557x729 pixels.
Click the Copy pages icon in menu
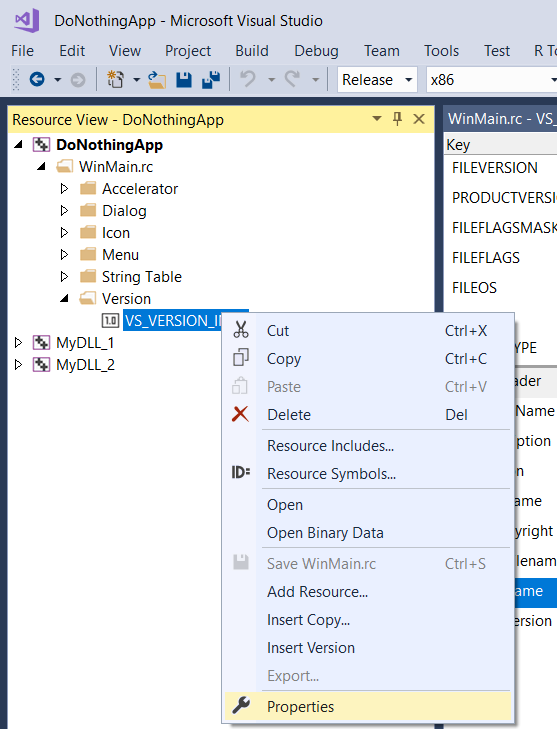(241, 358)
